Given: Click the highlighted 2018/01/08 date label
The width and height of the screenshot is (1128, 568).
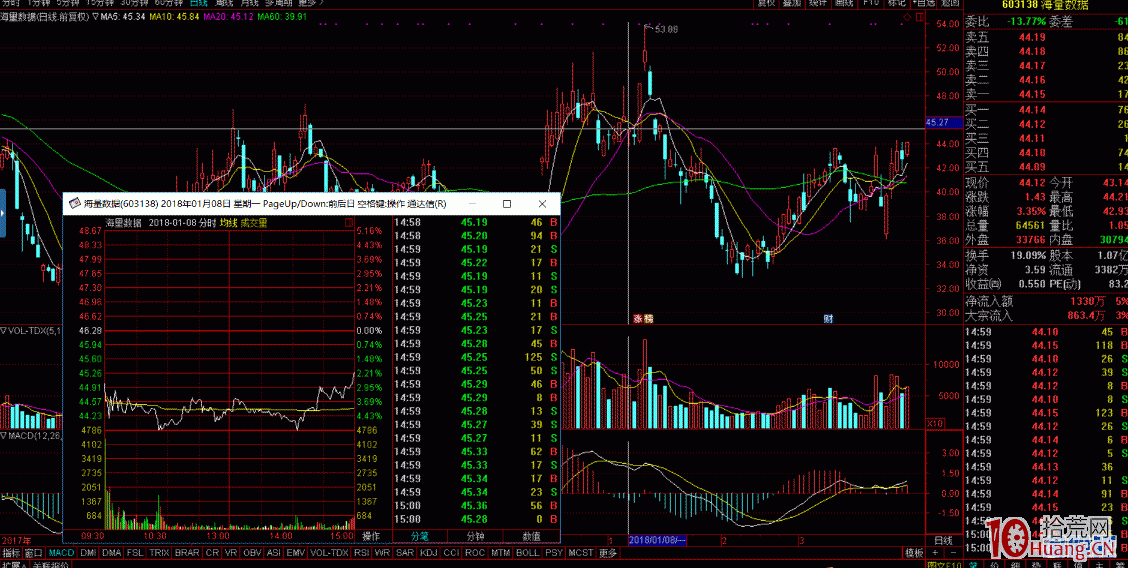Looking at the screenshot, I should 658,539.
